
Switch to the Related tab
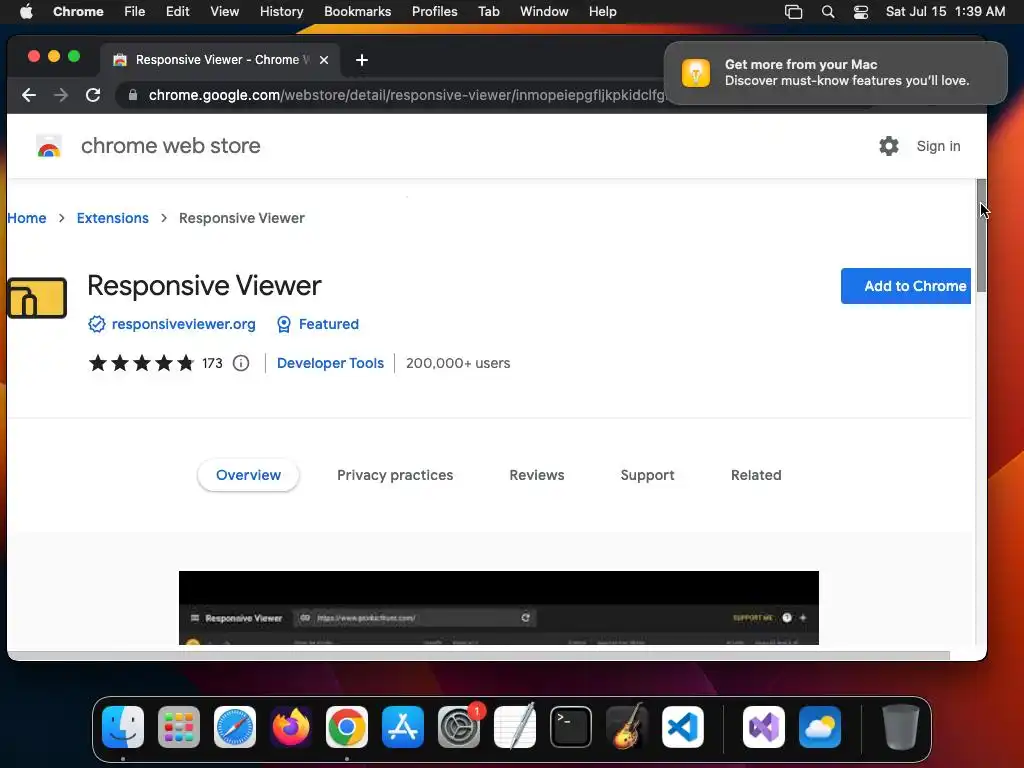pos(756,475)
